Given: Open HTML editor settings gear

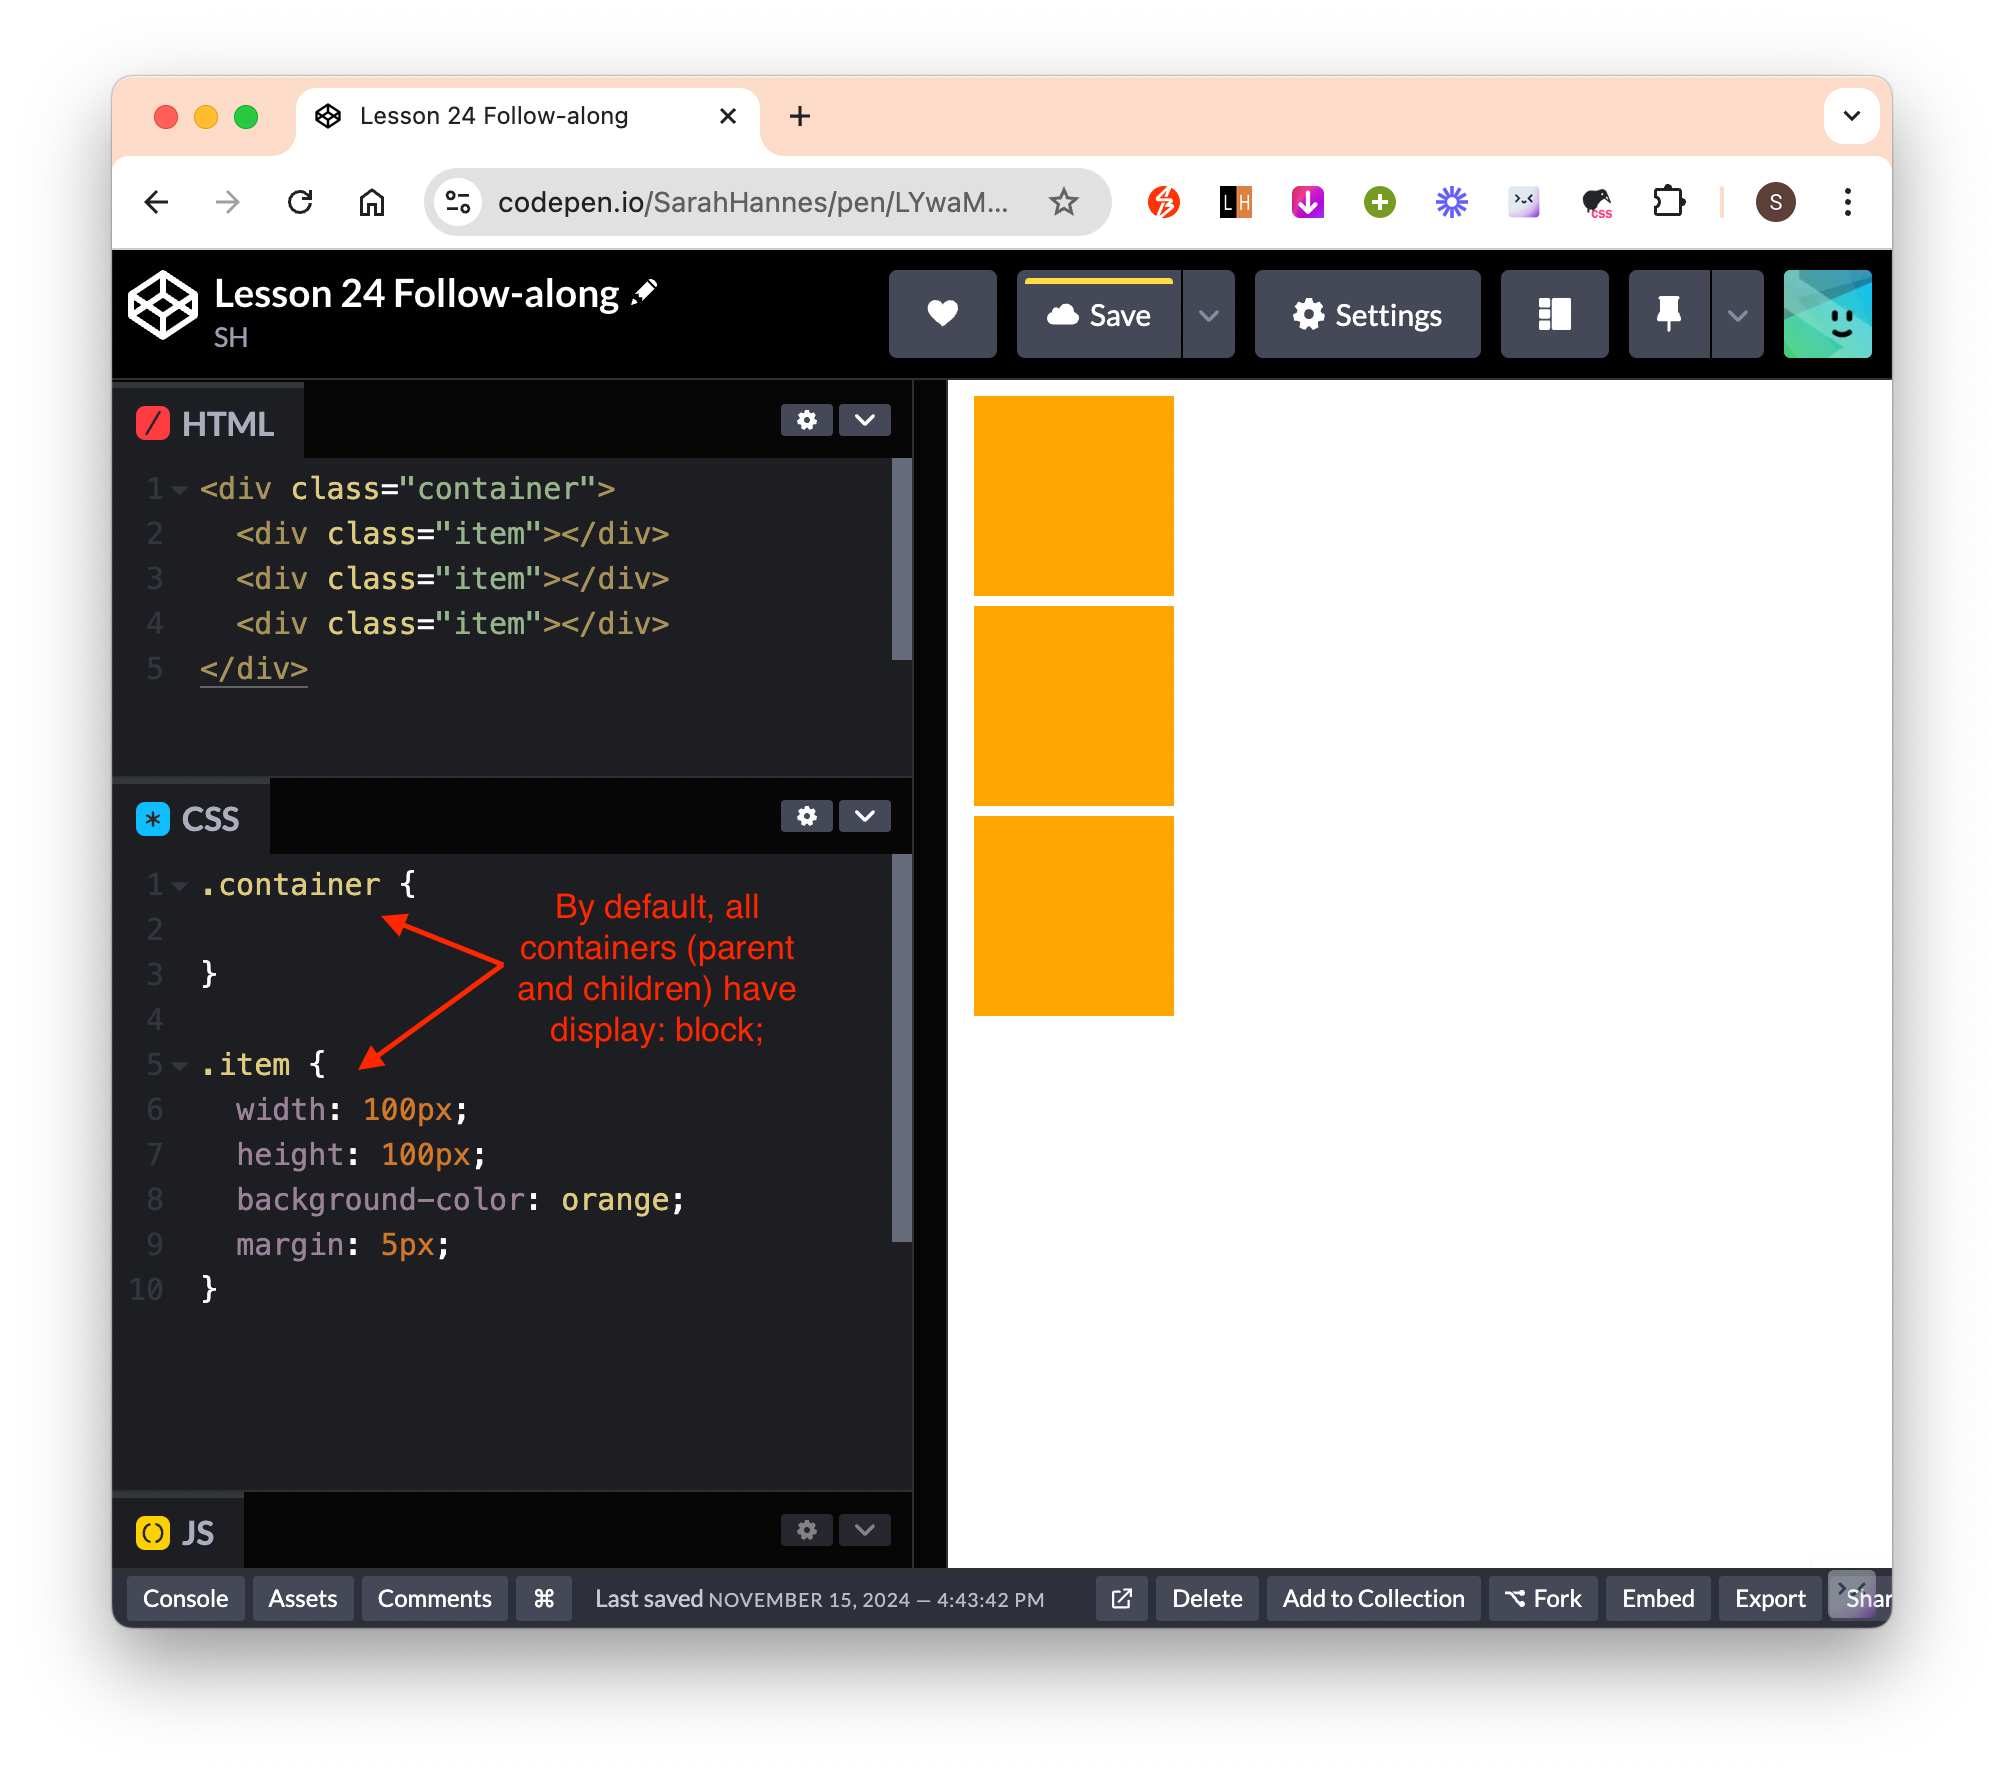Looking at the screenshot, I should coord(806,420).
